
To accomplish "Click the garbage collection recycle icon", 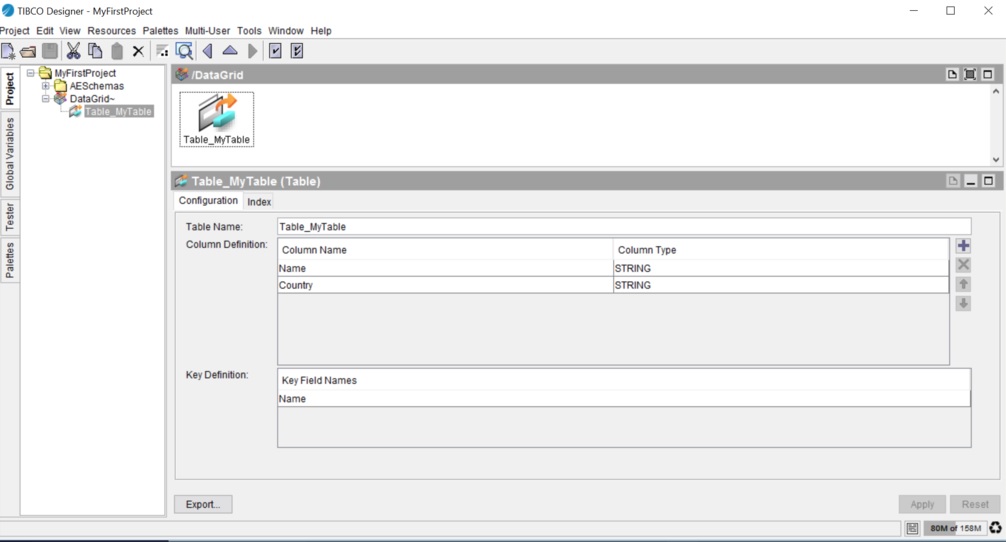I will pyautogui.click(x=995, y=528).
